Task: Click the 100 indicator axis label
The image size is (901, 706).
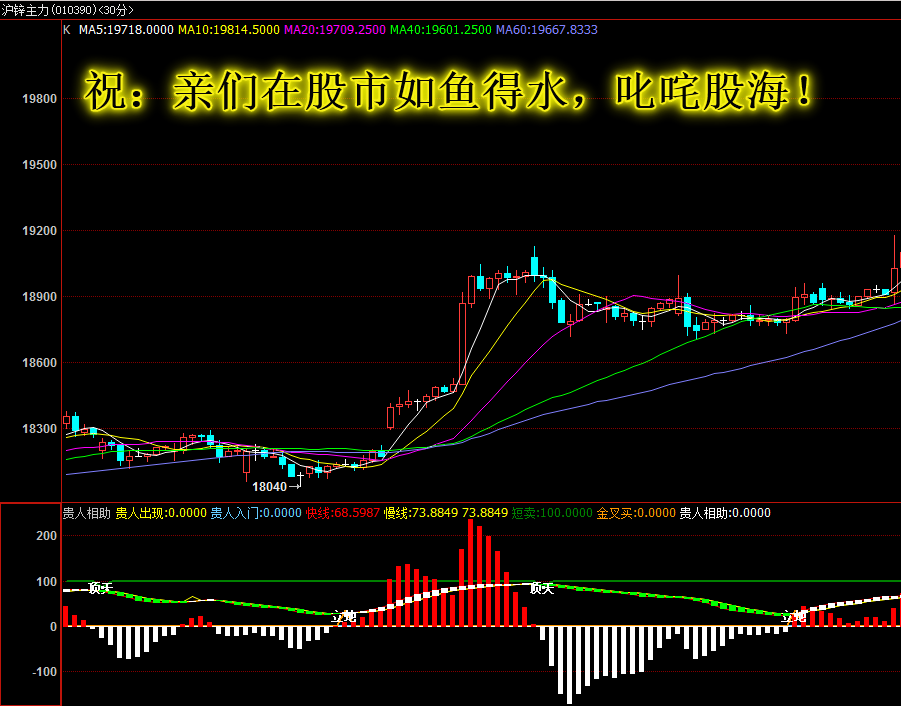Action: pyautogui.click(x=47, y=582)
